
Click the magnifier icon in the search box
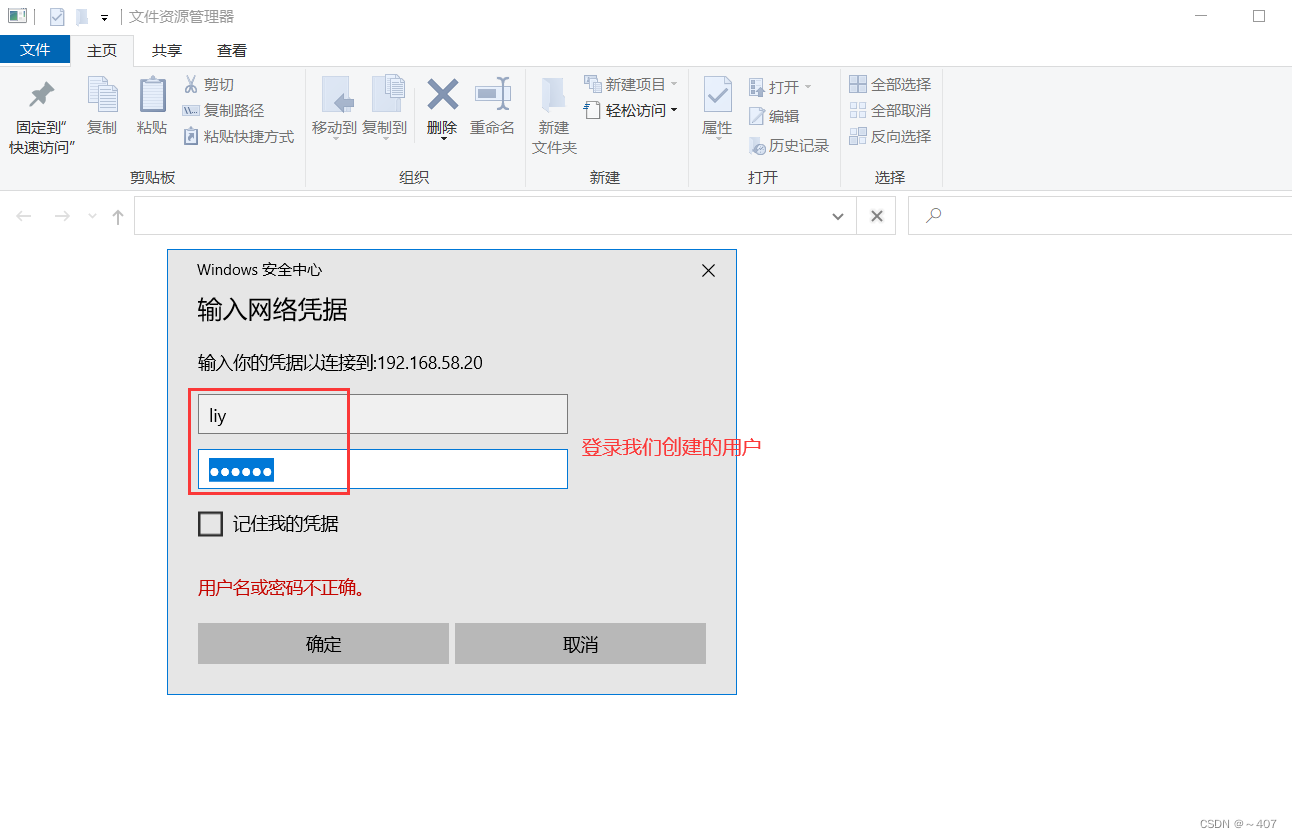[934, 215]
